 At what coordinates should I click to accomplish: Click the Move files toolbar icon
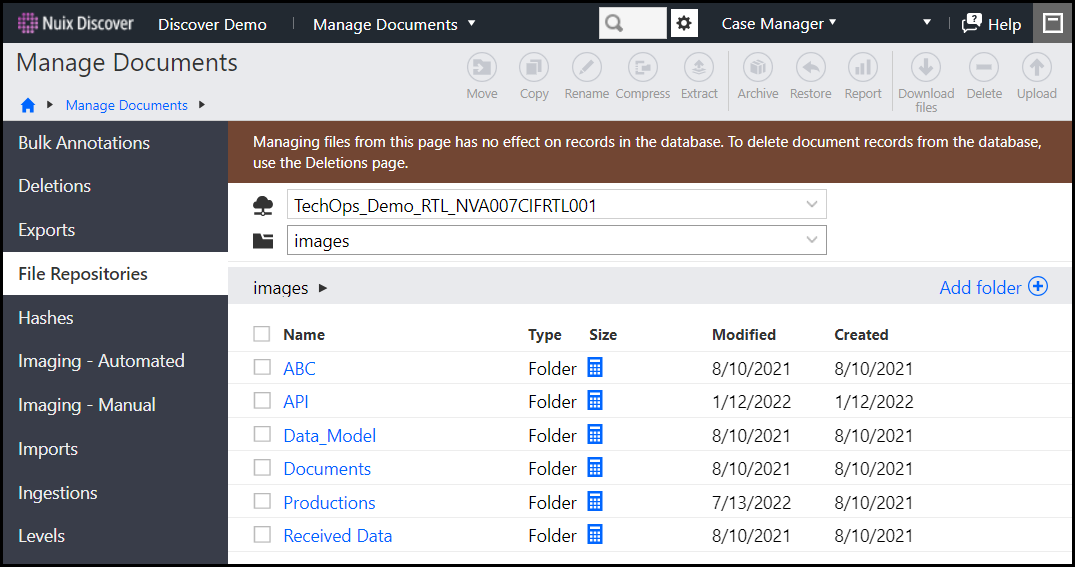click(482, 68)
